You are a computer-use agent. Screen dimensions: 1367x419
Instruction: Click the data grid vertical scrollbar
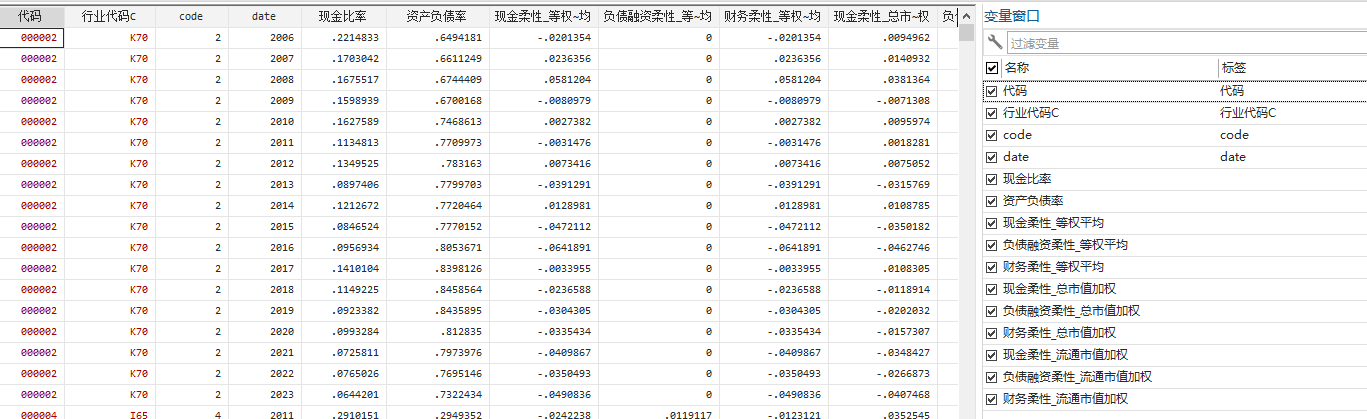[x=966, y=200]
